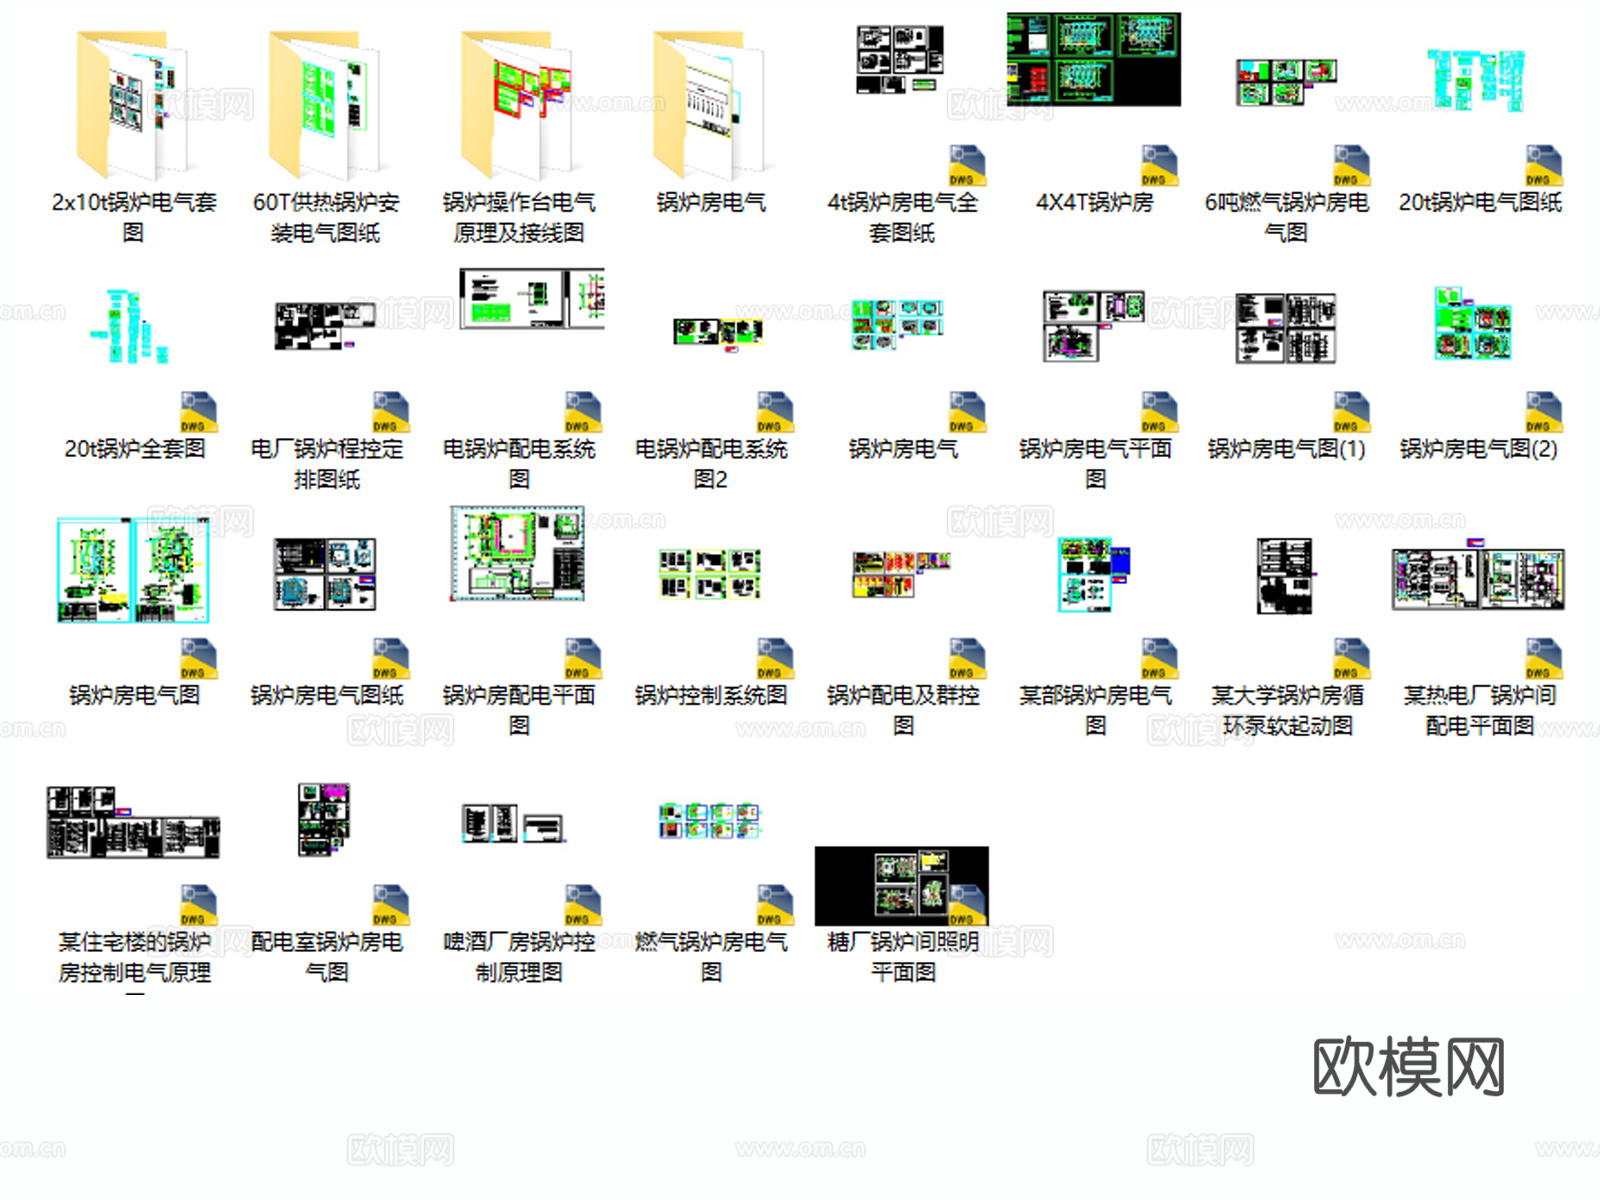This screenshot has height=1200, width=1600.
Task: Select the file name "锅炉控制系统图"
Action: click(x=710, y=695)
